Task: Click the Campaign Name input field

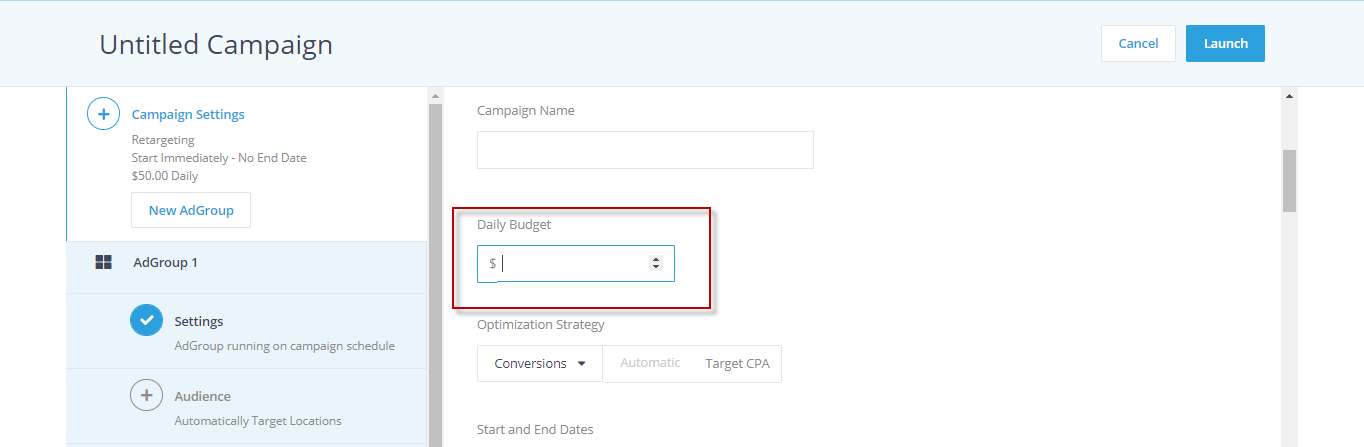Action: point(645,149)
